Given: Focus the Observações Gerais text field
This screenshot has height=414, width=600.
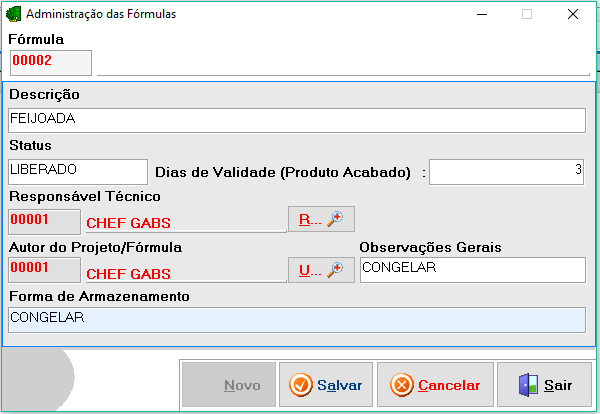Looking at the screenshot, I should pyautogui.click(x=473, y=270).
